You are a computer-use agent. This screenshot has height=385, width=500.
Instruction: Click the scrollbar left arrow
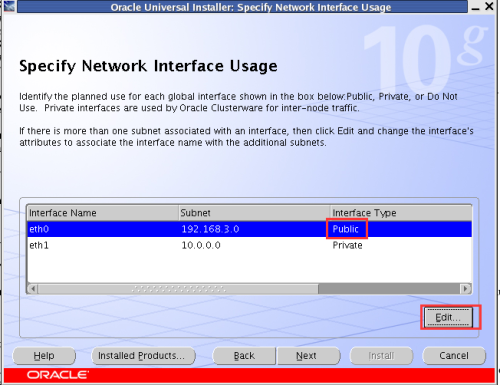pyautogui.click(x=33, y=288)
